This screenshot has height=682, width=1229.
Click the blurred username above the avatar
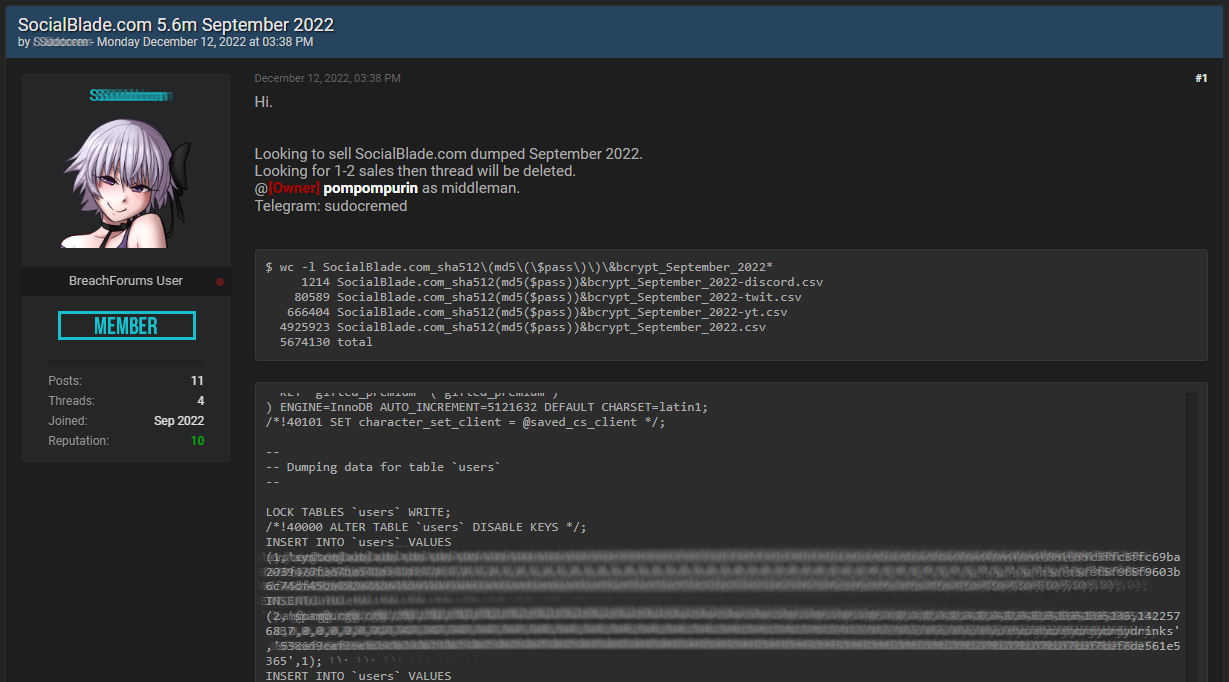130,96
